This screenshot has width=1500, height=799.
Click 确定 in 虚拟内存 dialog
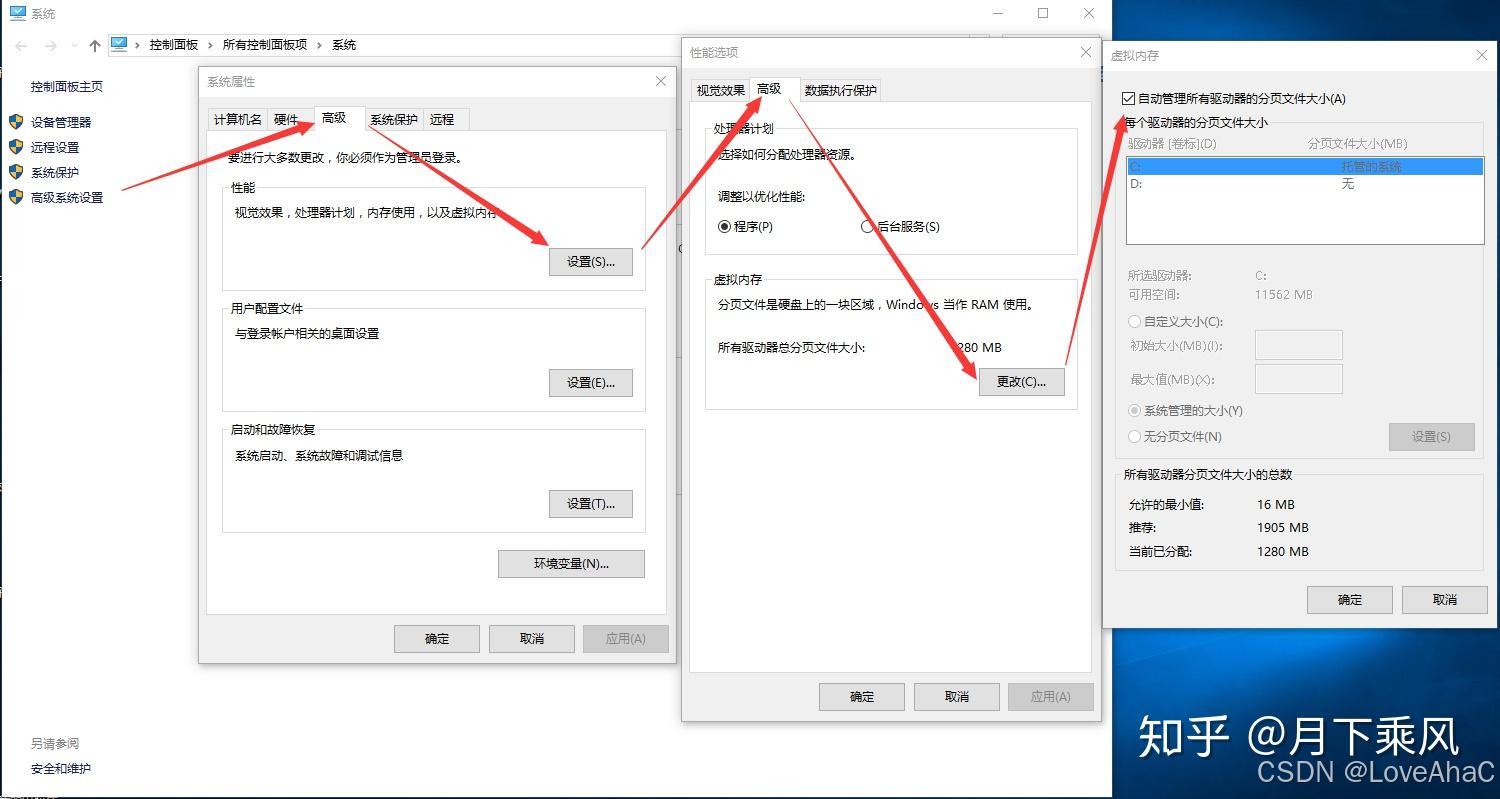(x=1350, y=600)
